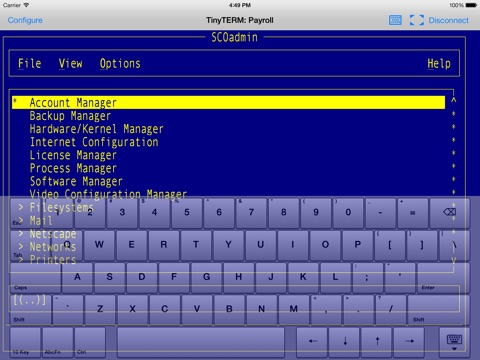Tap the backtick key

pos(68,309)
